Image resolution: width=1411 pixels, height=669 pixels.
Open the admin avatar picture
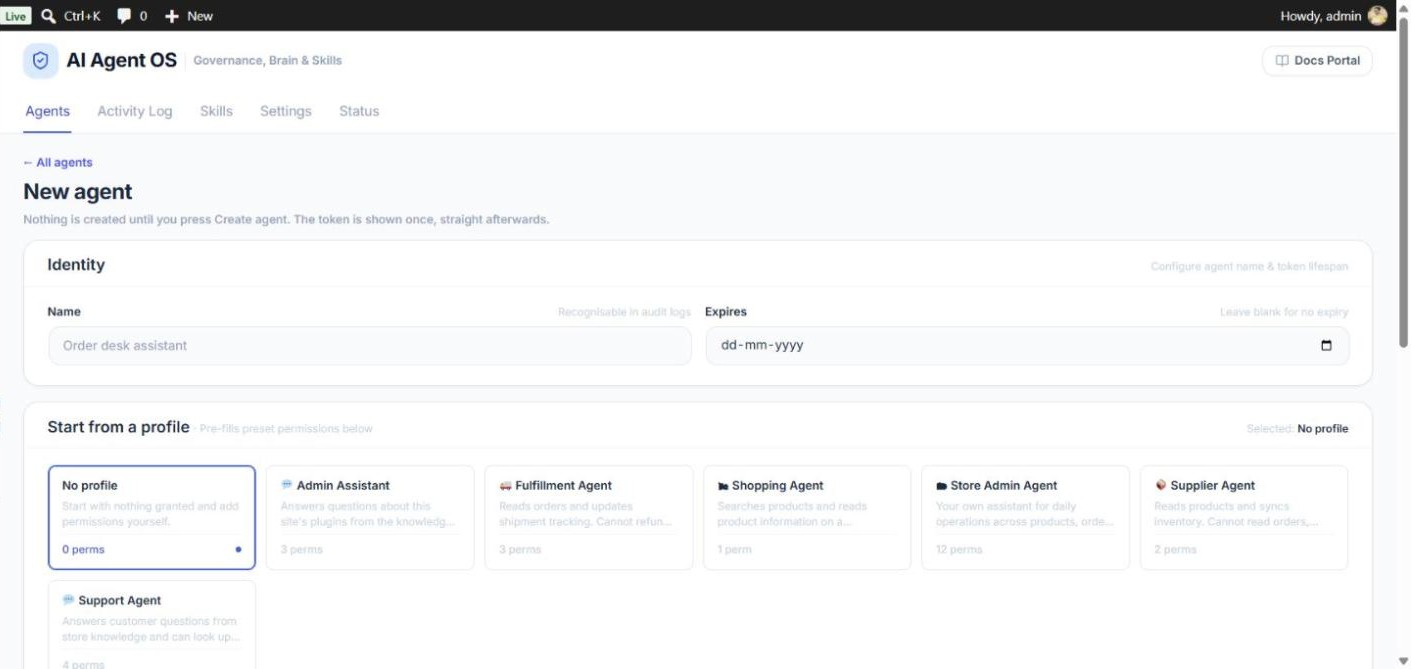click(1377, 15)
